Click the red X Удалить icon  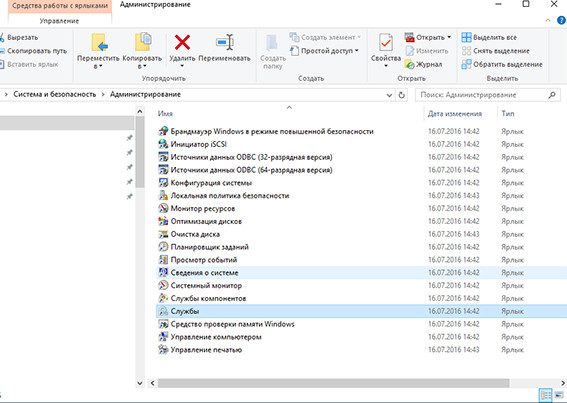coord(182,42)
